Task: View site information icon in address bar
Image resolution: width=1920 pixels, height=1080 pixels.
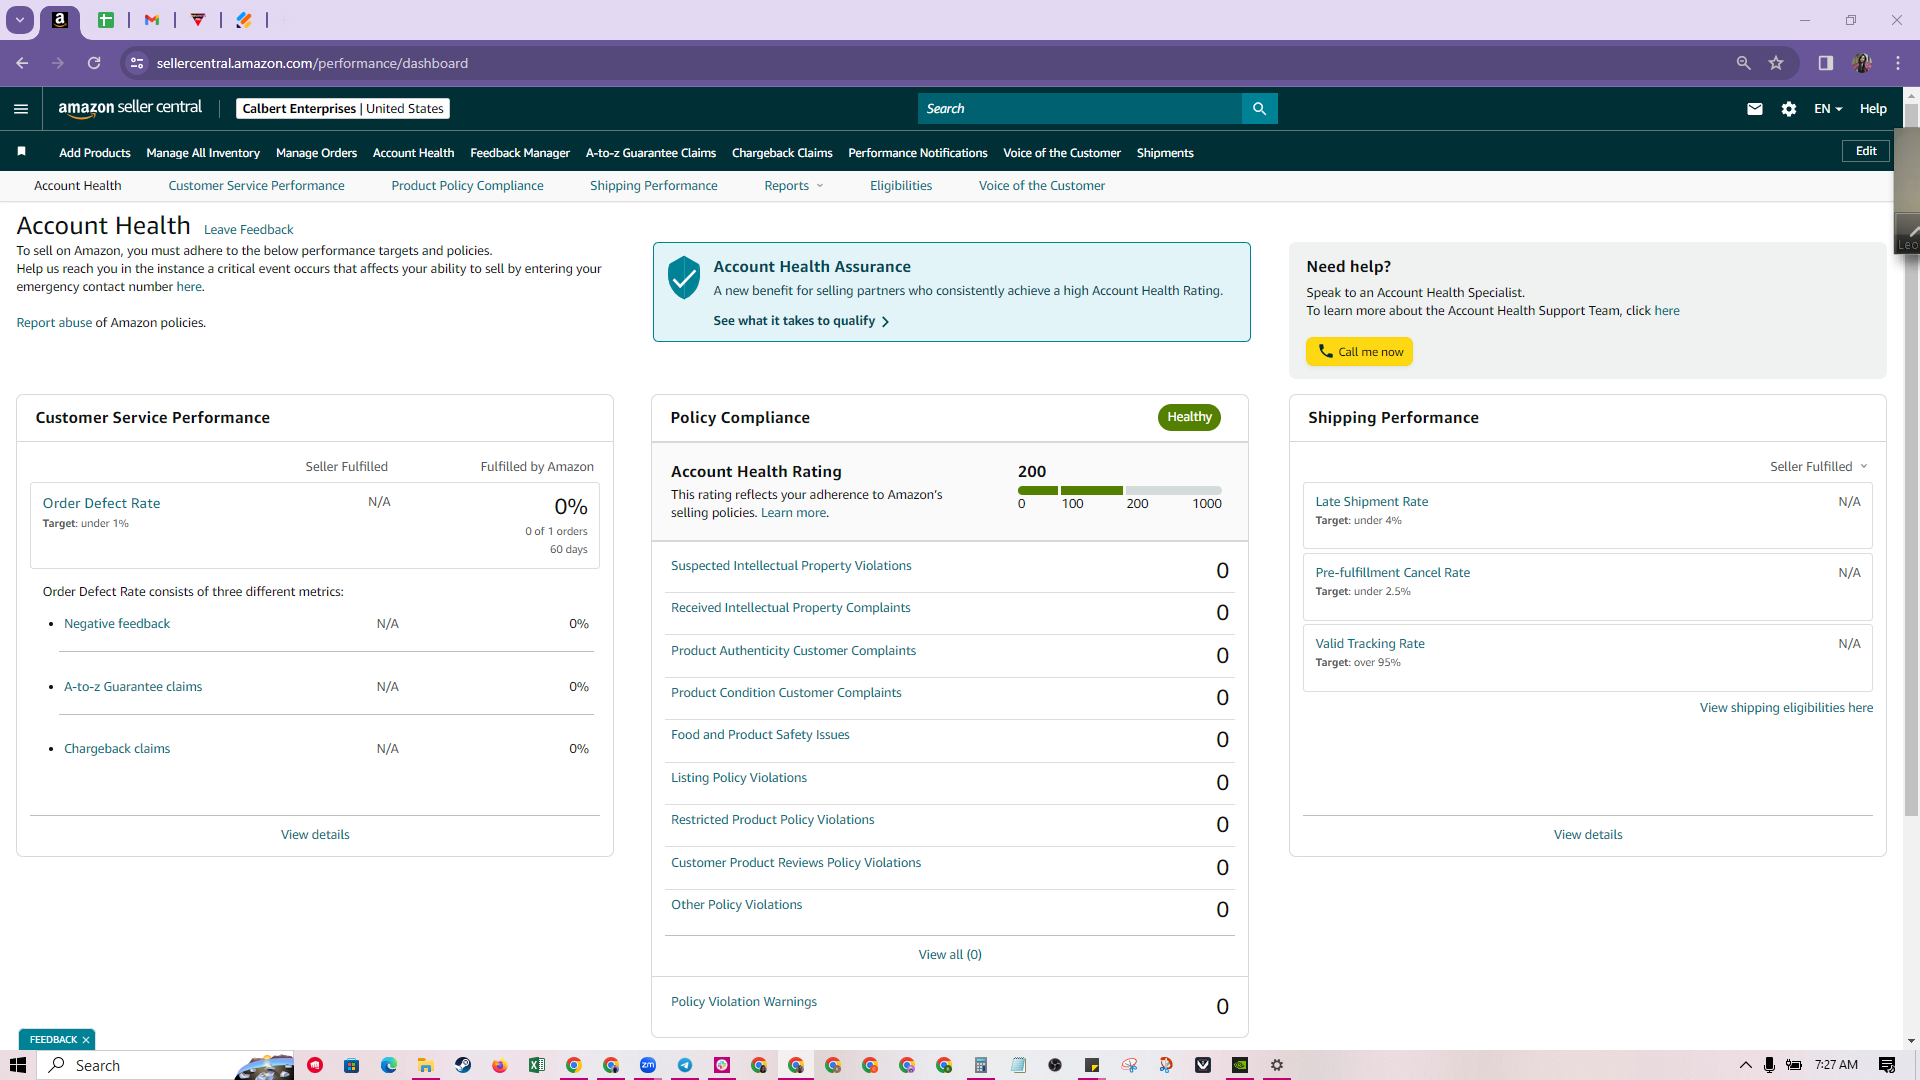Action: click(137, 63)
